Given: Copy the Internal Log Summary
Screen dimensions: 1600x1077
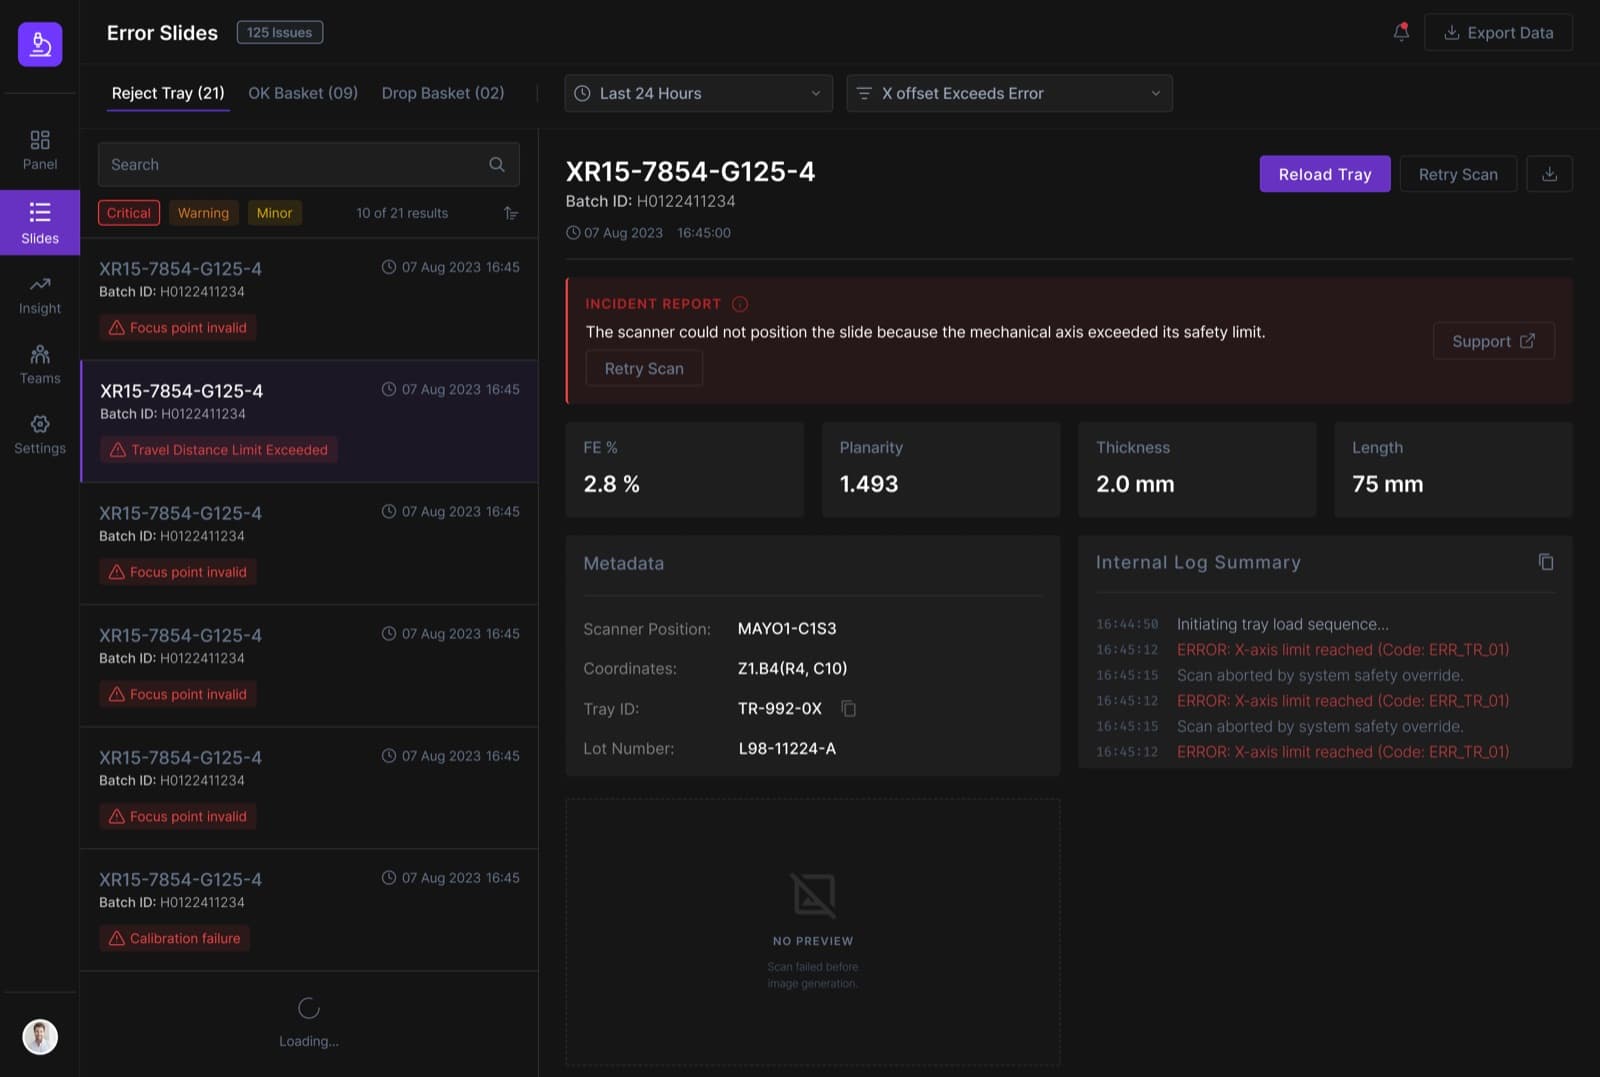Looking at the screenshot, I should [1546, 562].
